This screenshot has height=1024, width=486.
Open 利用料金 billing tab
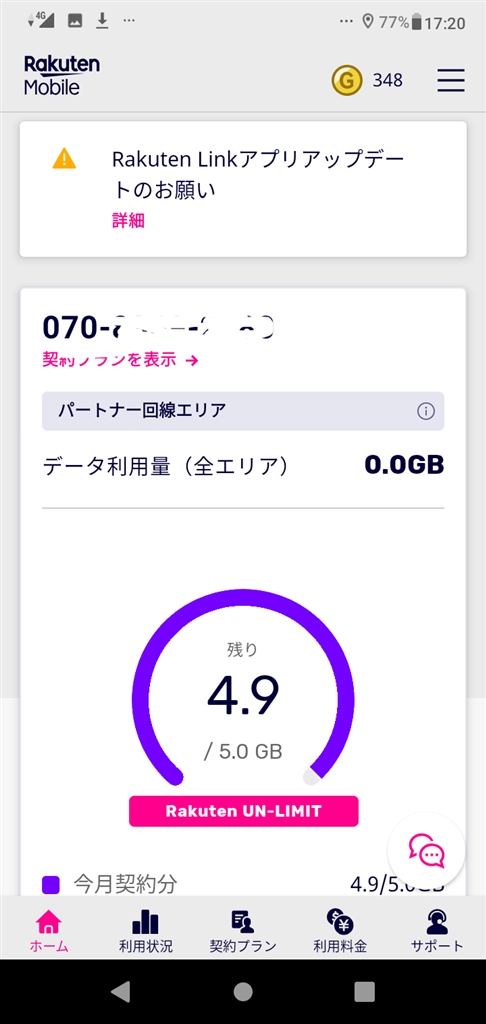point(340,931)
